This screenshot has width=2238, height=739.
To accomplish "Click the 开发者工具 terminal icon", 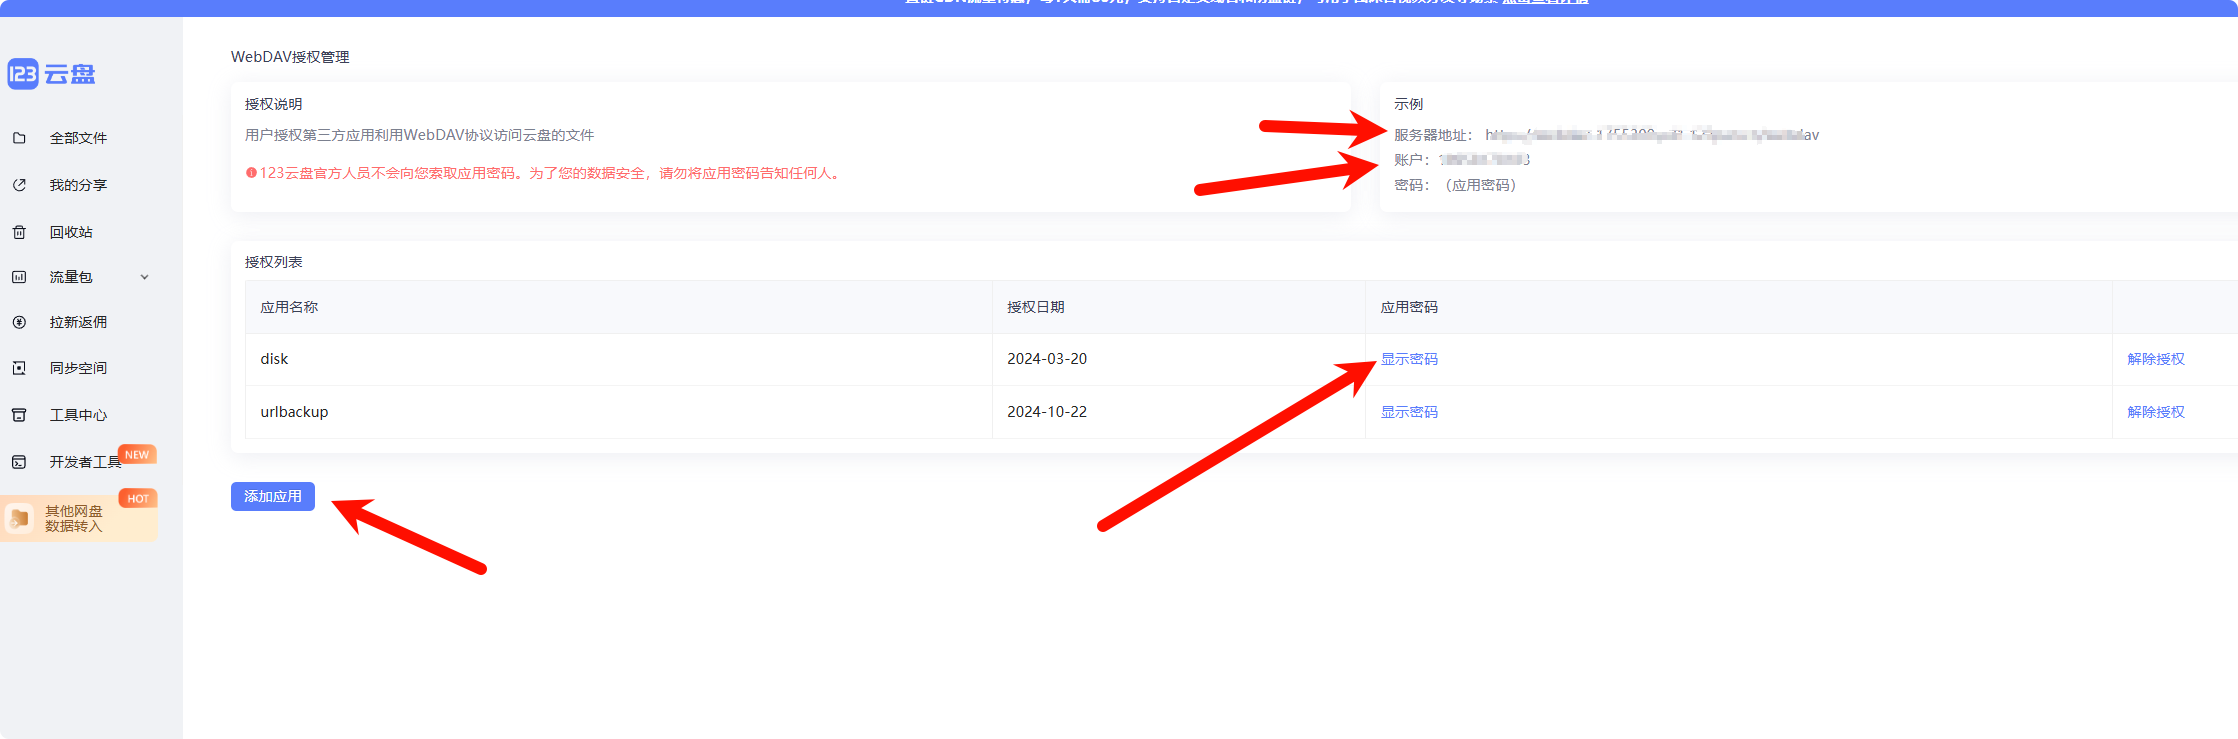I will click(19, 462).
